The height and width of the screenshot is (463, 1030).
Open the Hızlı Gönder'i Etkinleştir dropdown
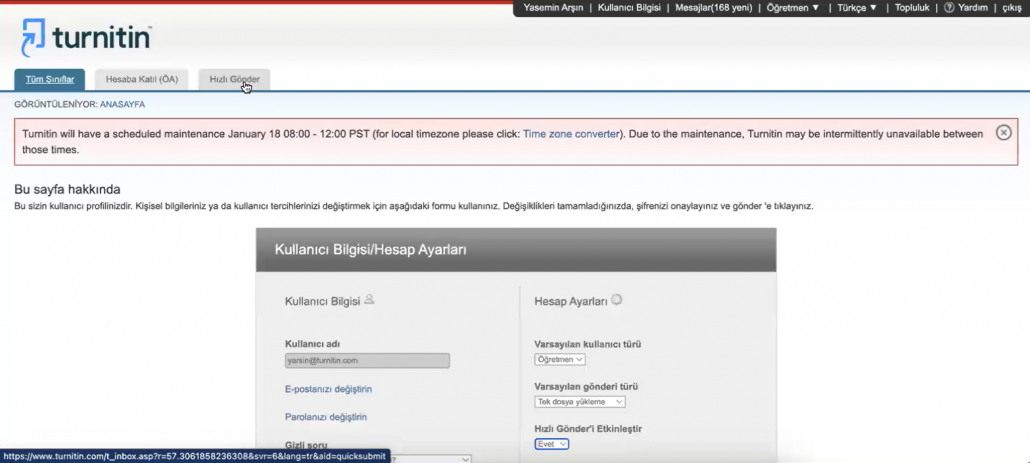pyautogui.click(x=552, y=444)
